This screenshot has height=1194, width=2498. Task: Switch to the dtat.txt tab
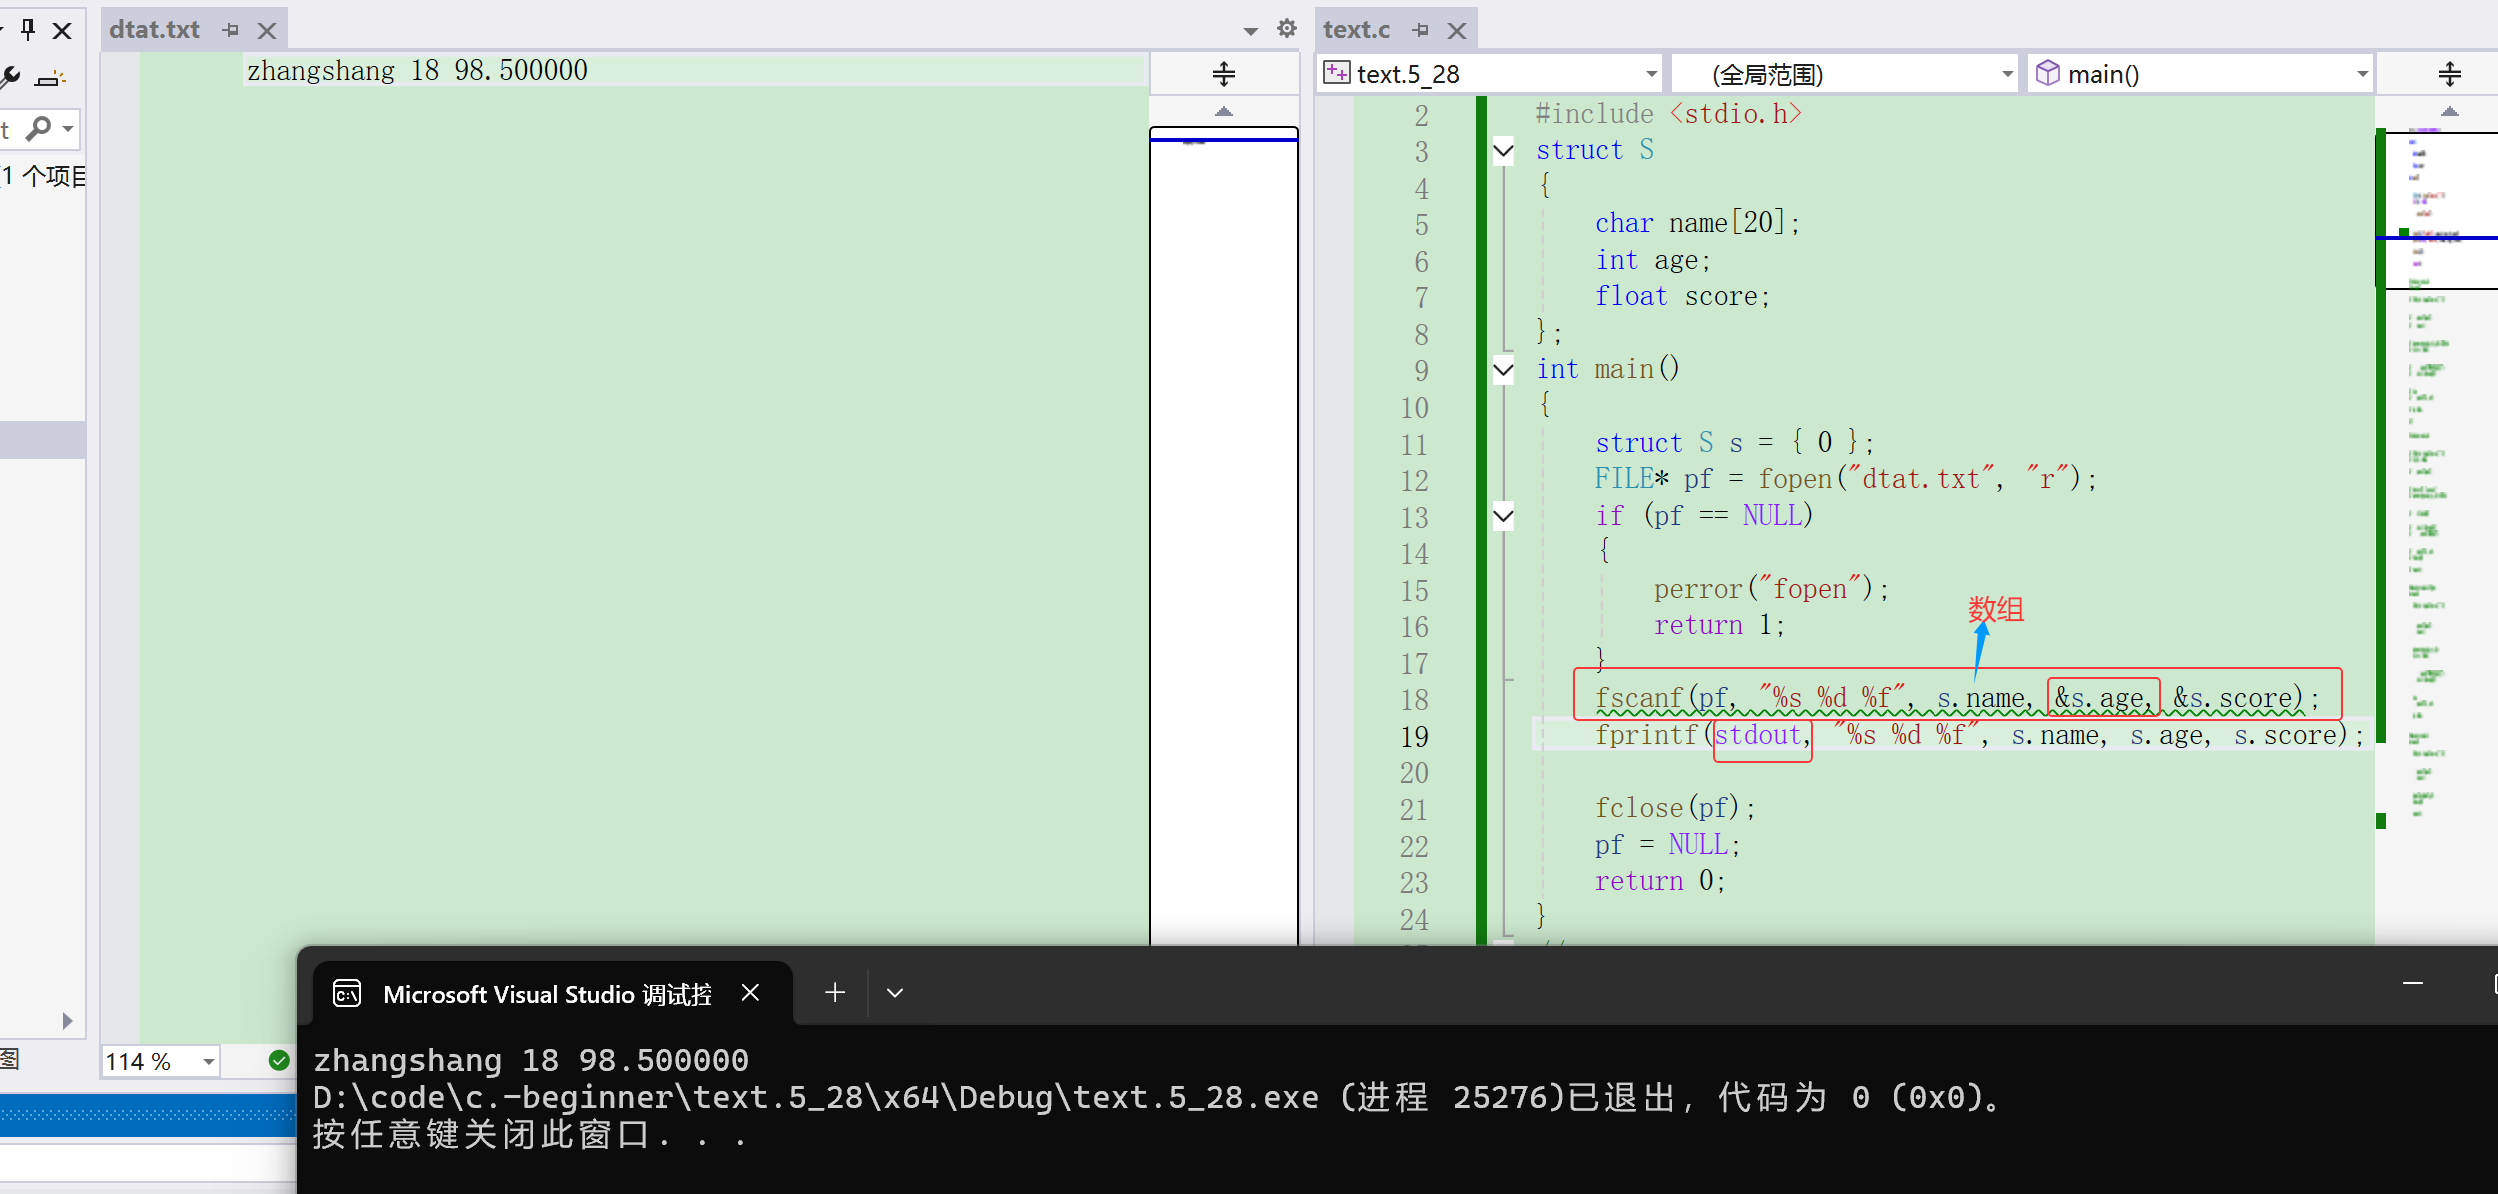click(x=155, y=30)
